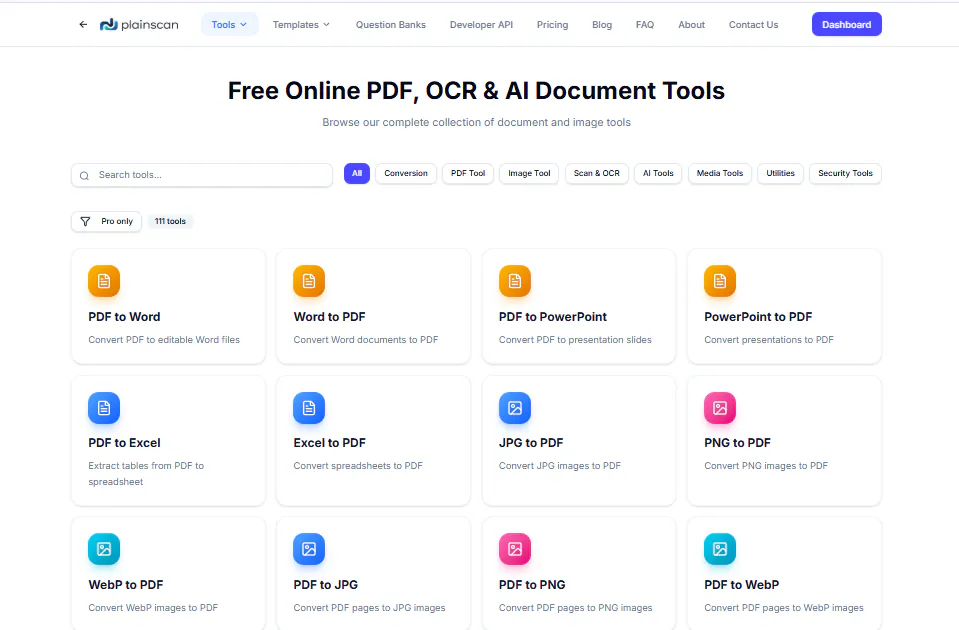Expand the Templates dropdown menu
The width and height of the screenshot is (959, 630).
(302, 24)
